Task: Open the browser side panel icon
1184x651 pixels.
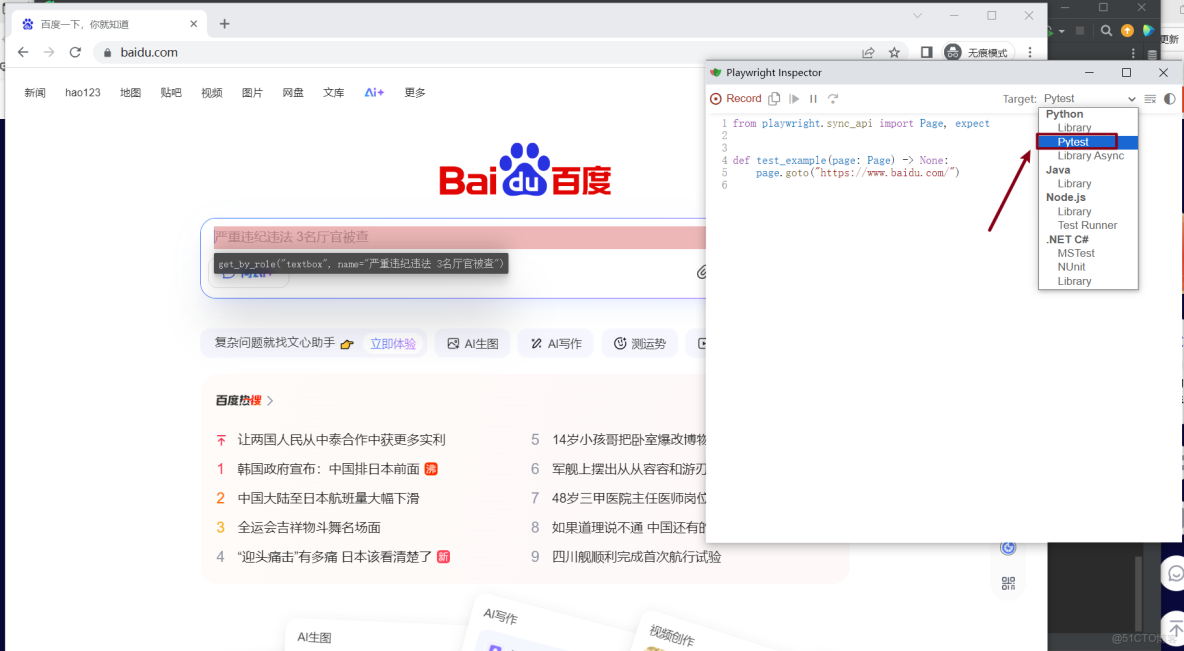Action: tap(928, 52)
